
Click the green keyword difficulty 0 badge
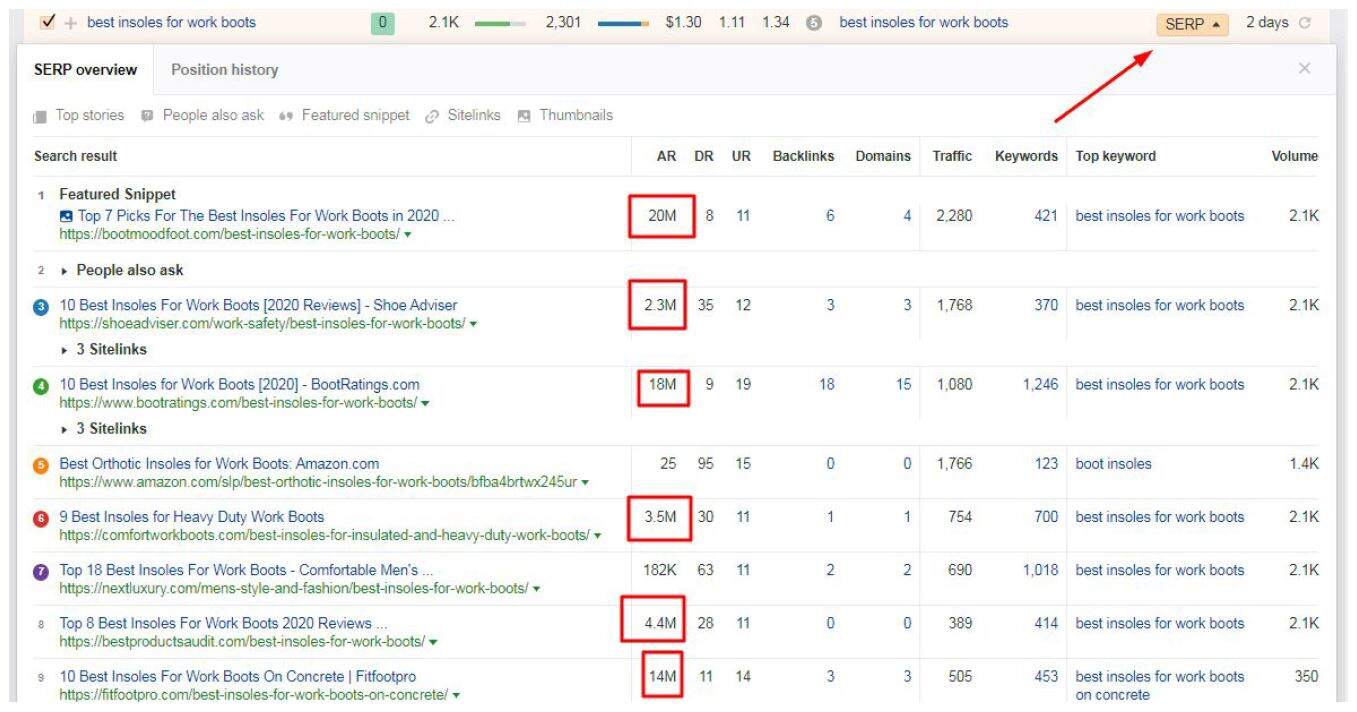(x=382, y=23)
